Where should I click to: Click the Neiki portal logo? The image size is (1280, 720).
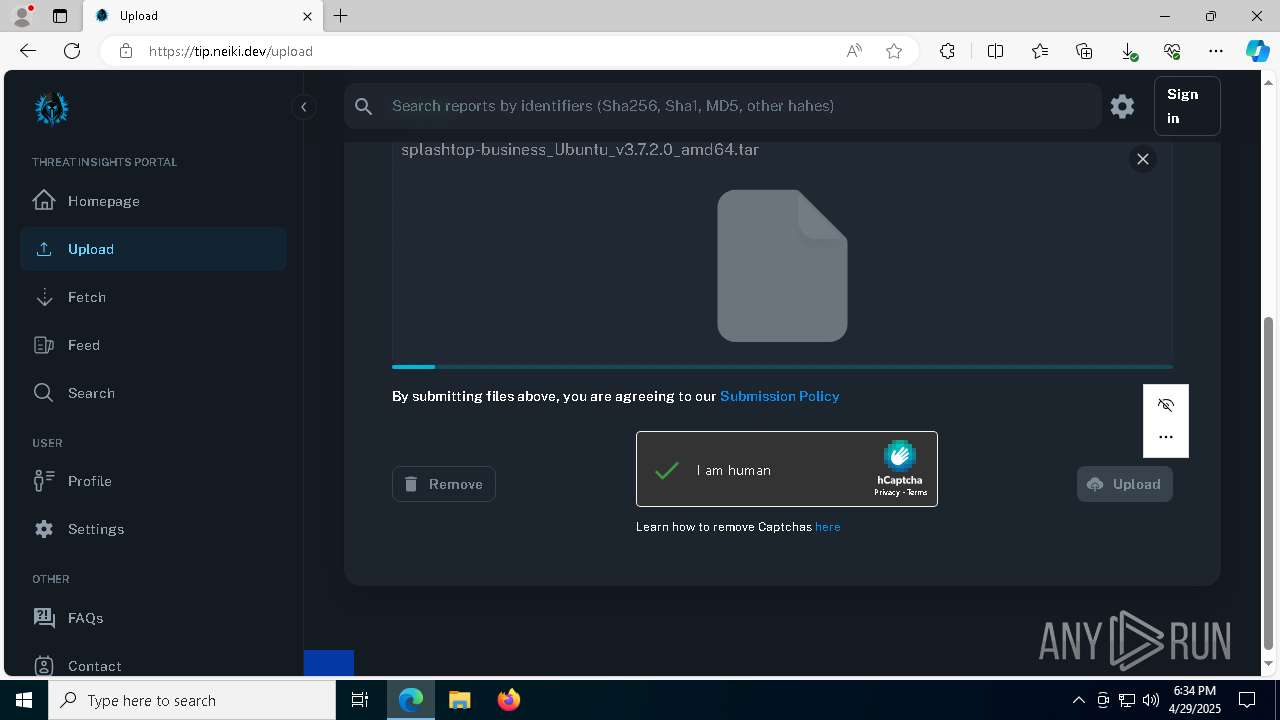[x=51, y=109]
